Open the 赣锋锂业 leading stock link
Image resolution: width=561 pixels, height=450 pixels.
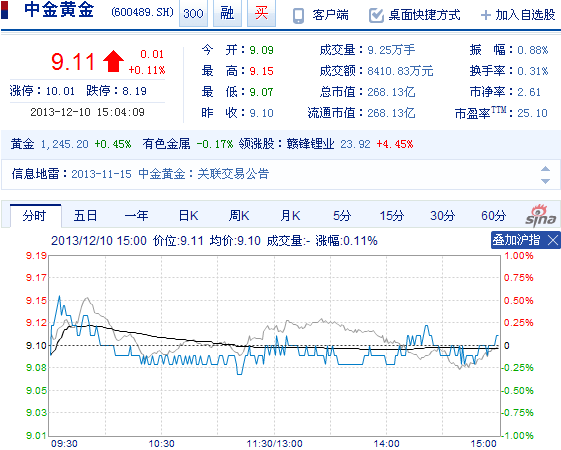point(310,144)
